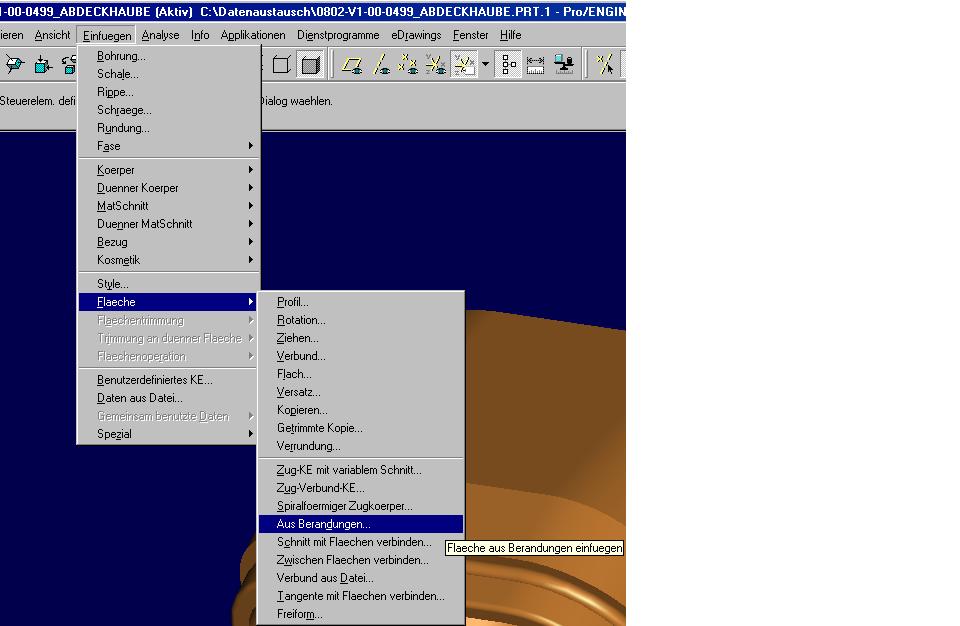Click the highlighted Aus Berandungen... entry
The width and height of the screenshot is (960, 626).
(361, 524)
